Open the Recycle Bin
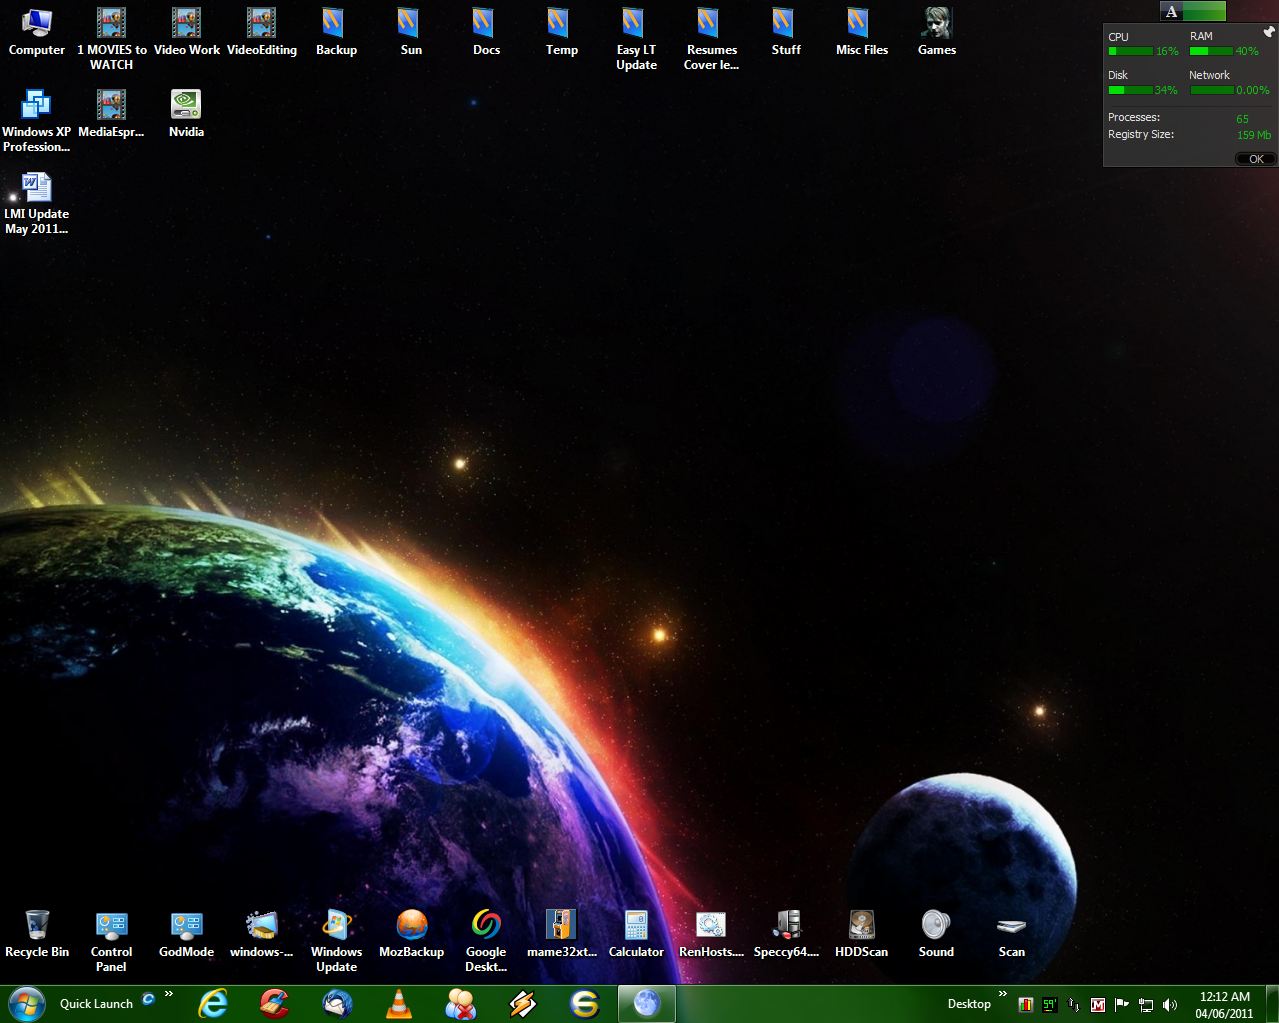 [37, 934]
